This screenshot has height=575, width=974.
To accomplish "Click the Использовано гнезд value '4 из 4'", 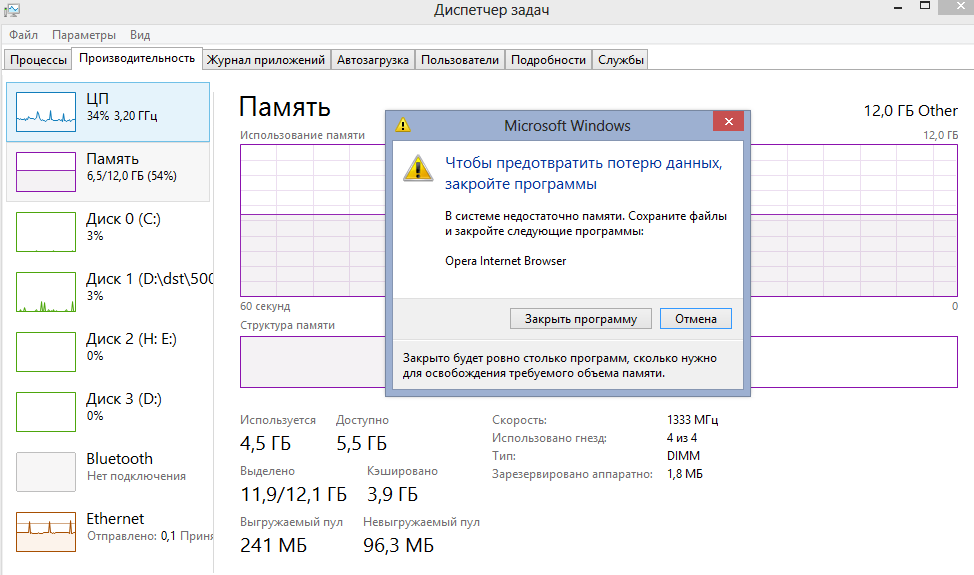I will pos(682,438).
